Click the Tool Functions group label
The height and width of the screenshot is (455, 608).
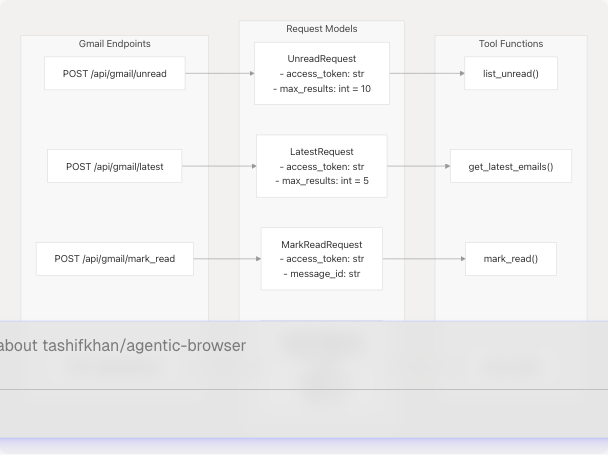511,44
